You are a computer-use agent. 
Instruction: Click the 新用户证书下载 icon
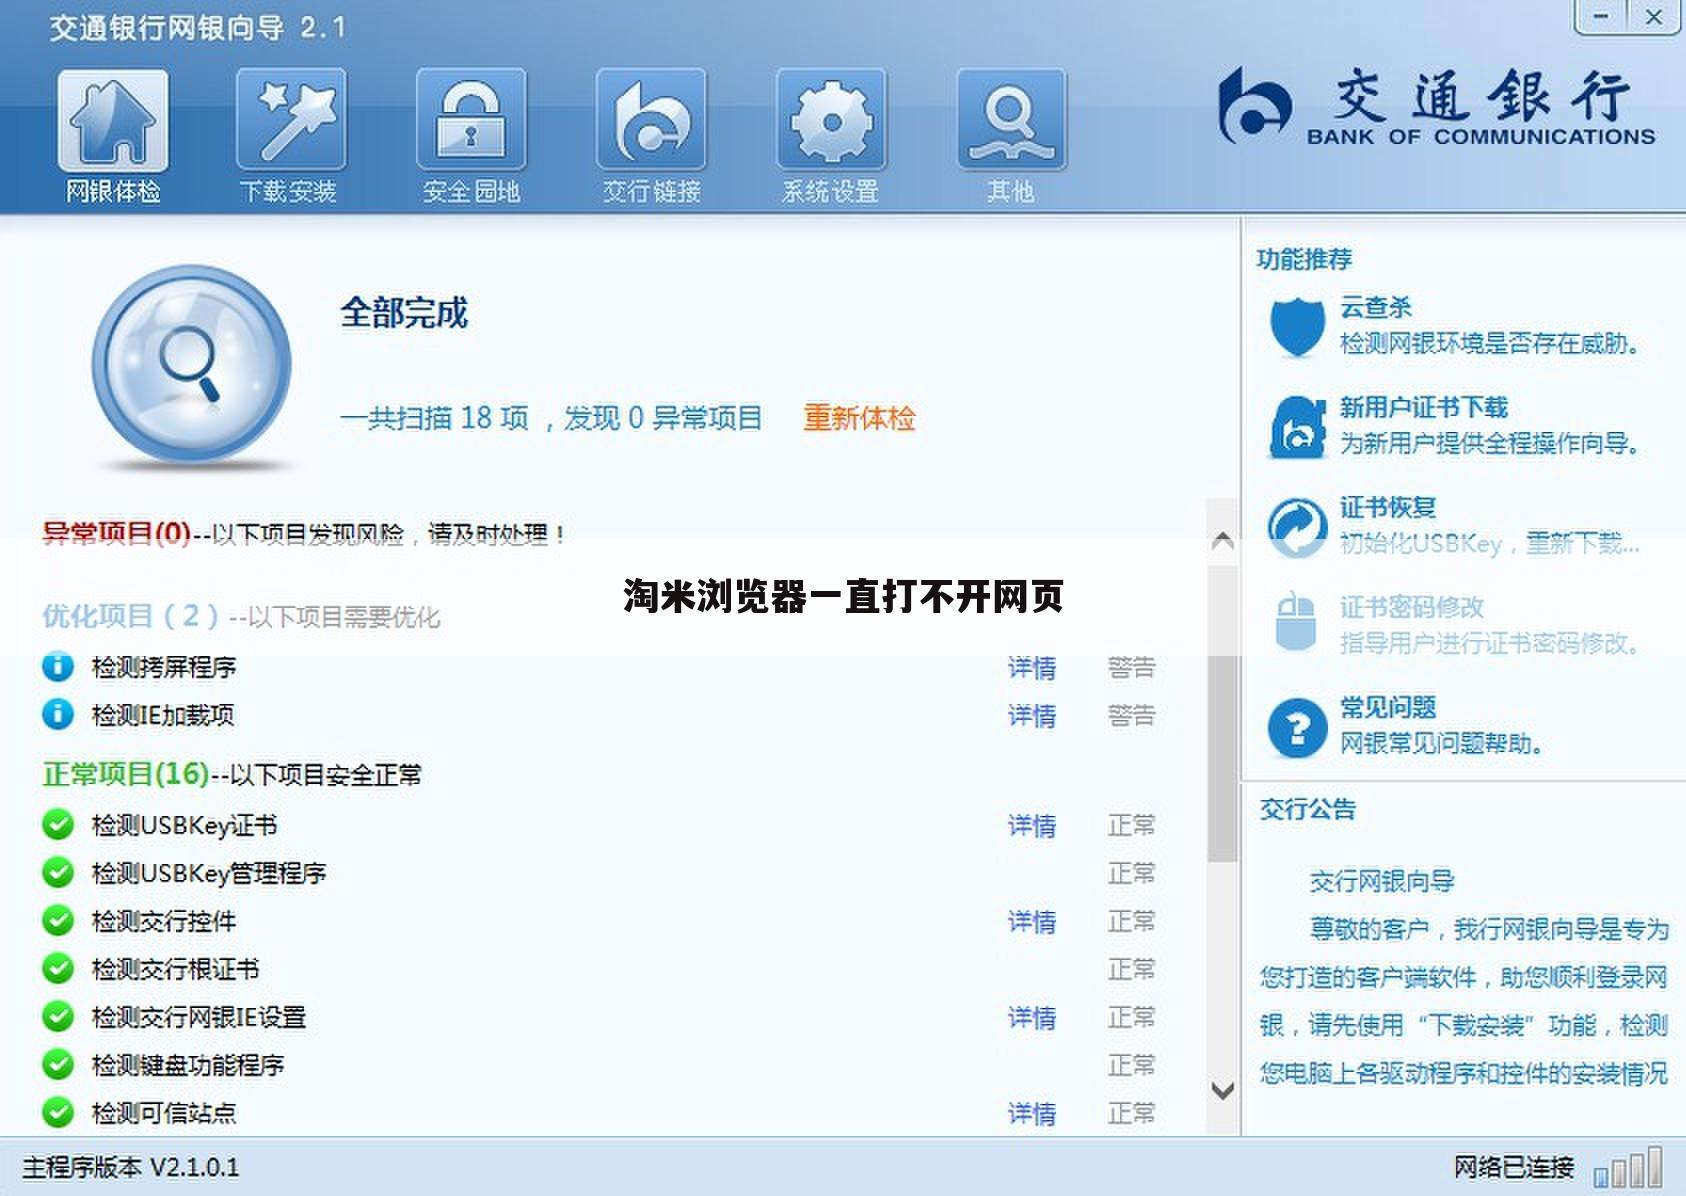pos(1296,426)
